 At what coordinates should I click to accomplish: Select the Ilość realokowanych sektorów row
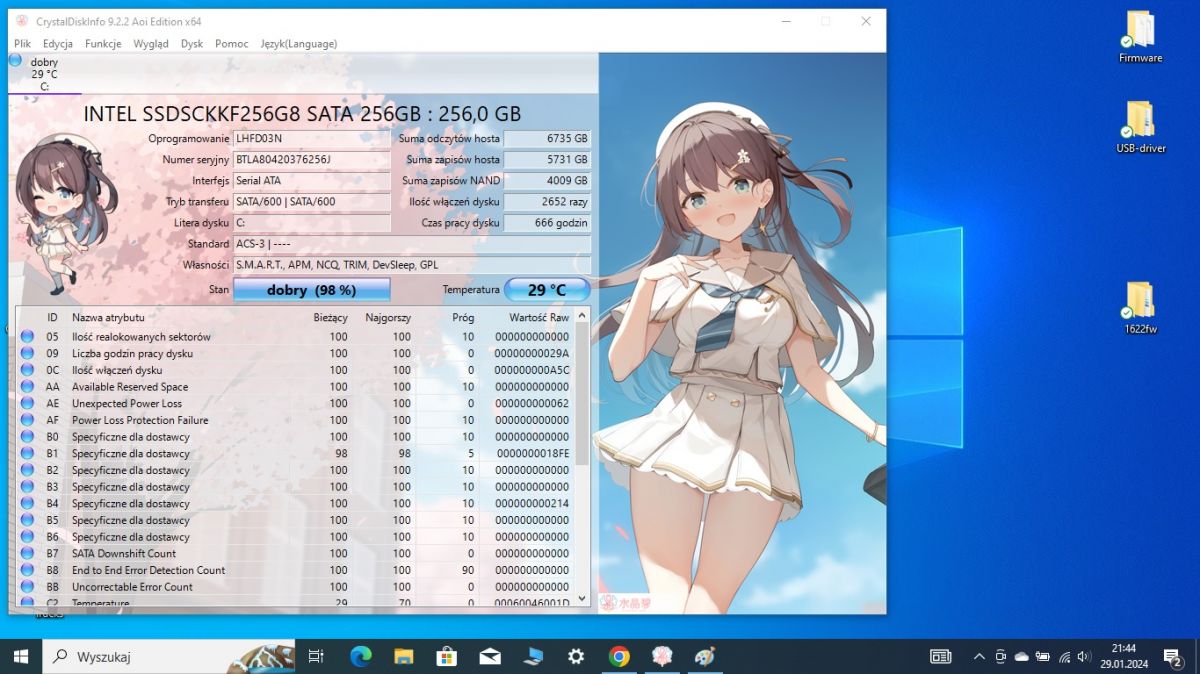click(295, 337)
